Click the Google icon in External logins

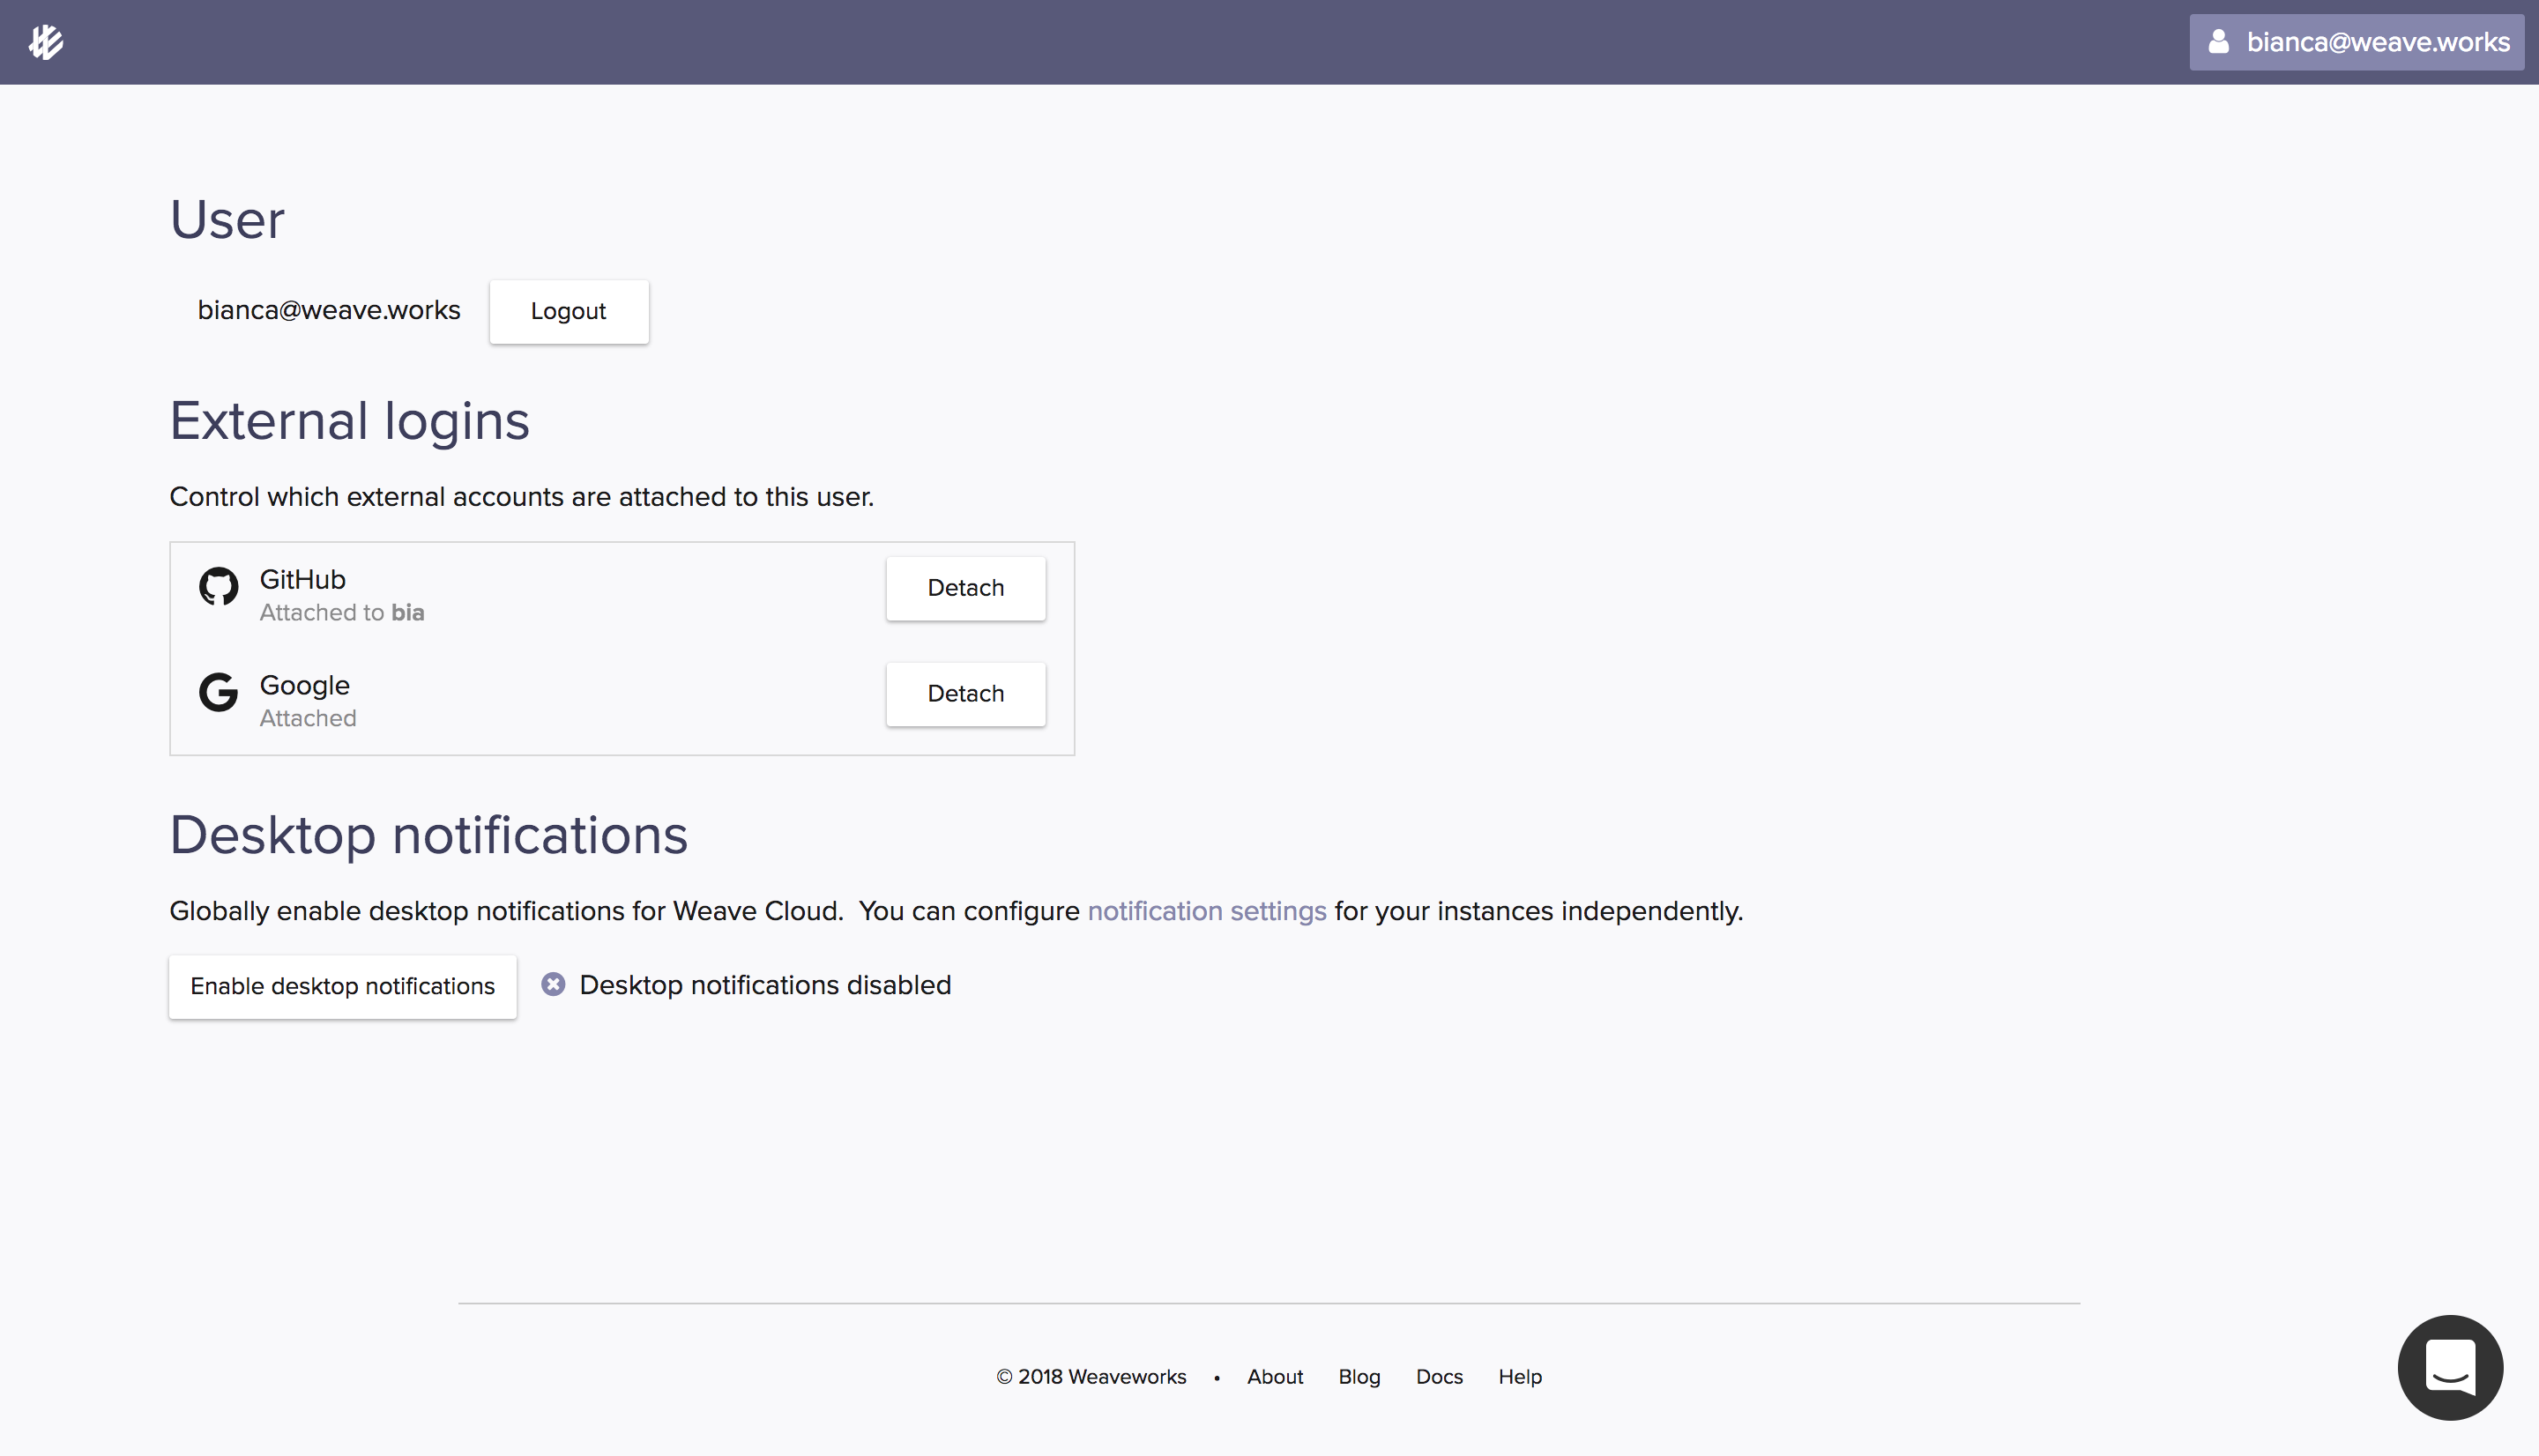pyautogui.click(x=218, y=693)
